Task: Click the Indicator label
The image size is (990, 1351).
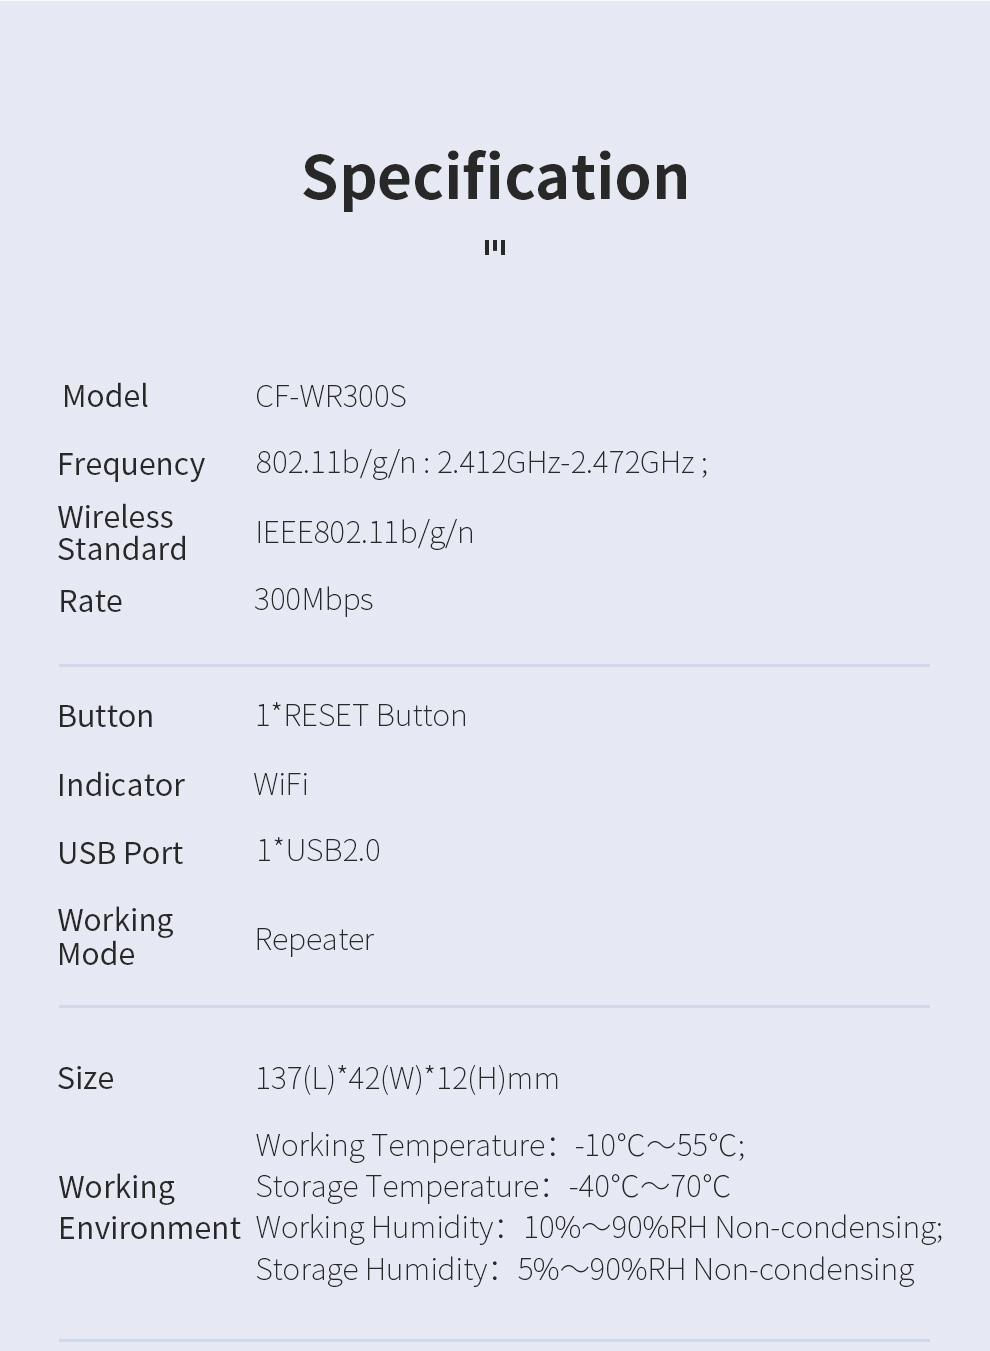Action: 121,785
